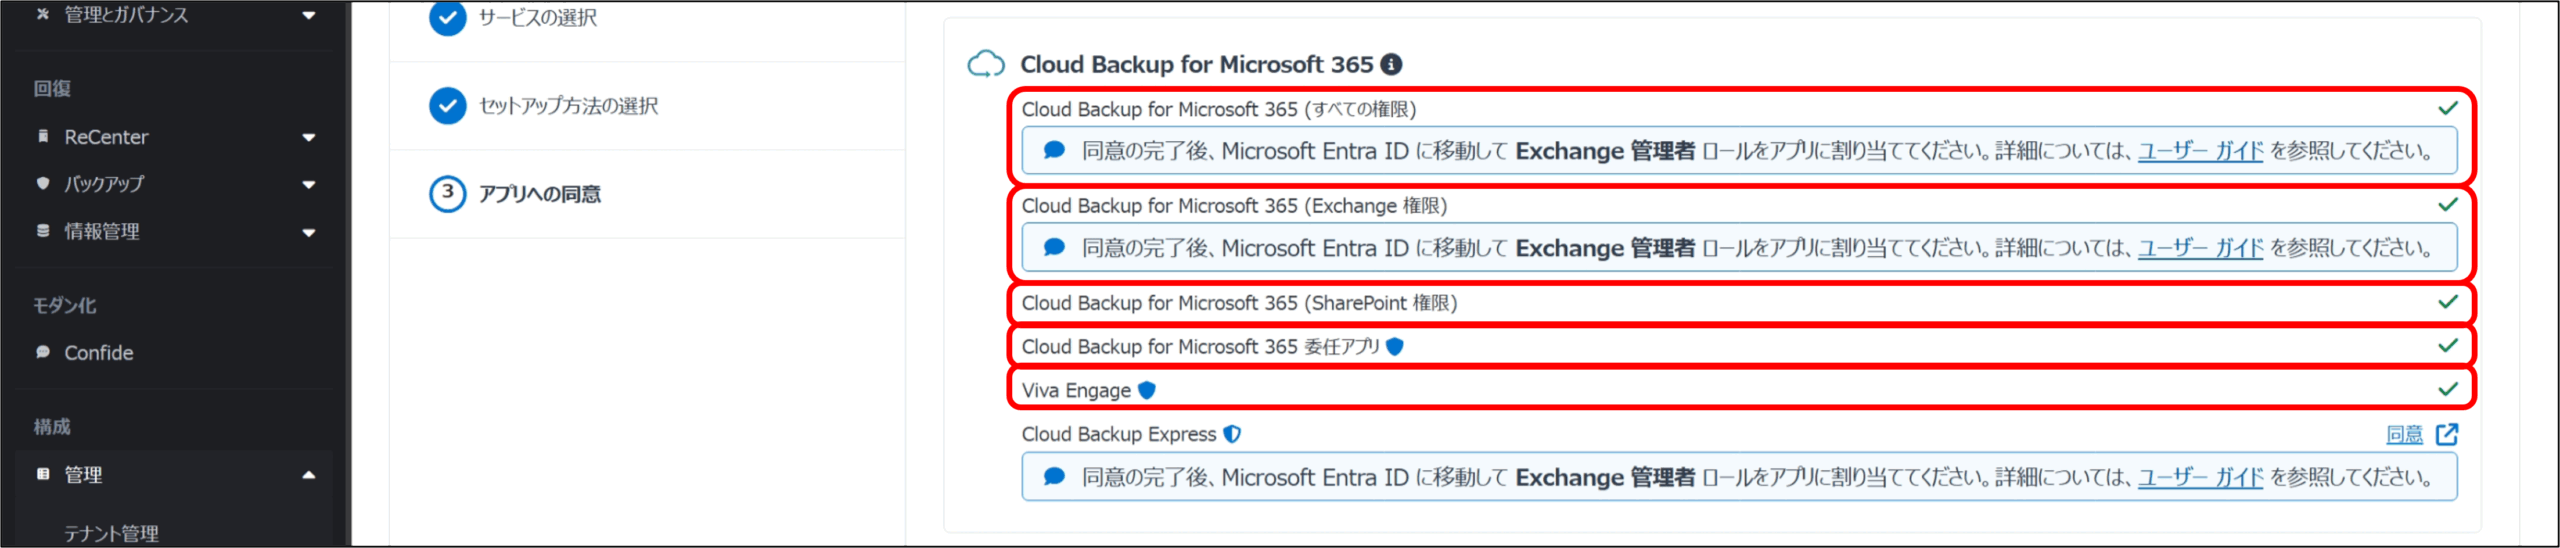The height and width of the screenshot is (548, 2560).
Task: Select step 3 アプリへの同意
Action: click(539, 194)
